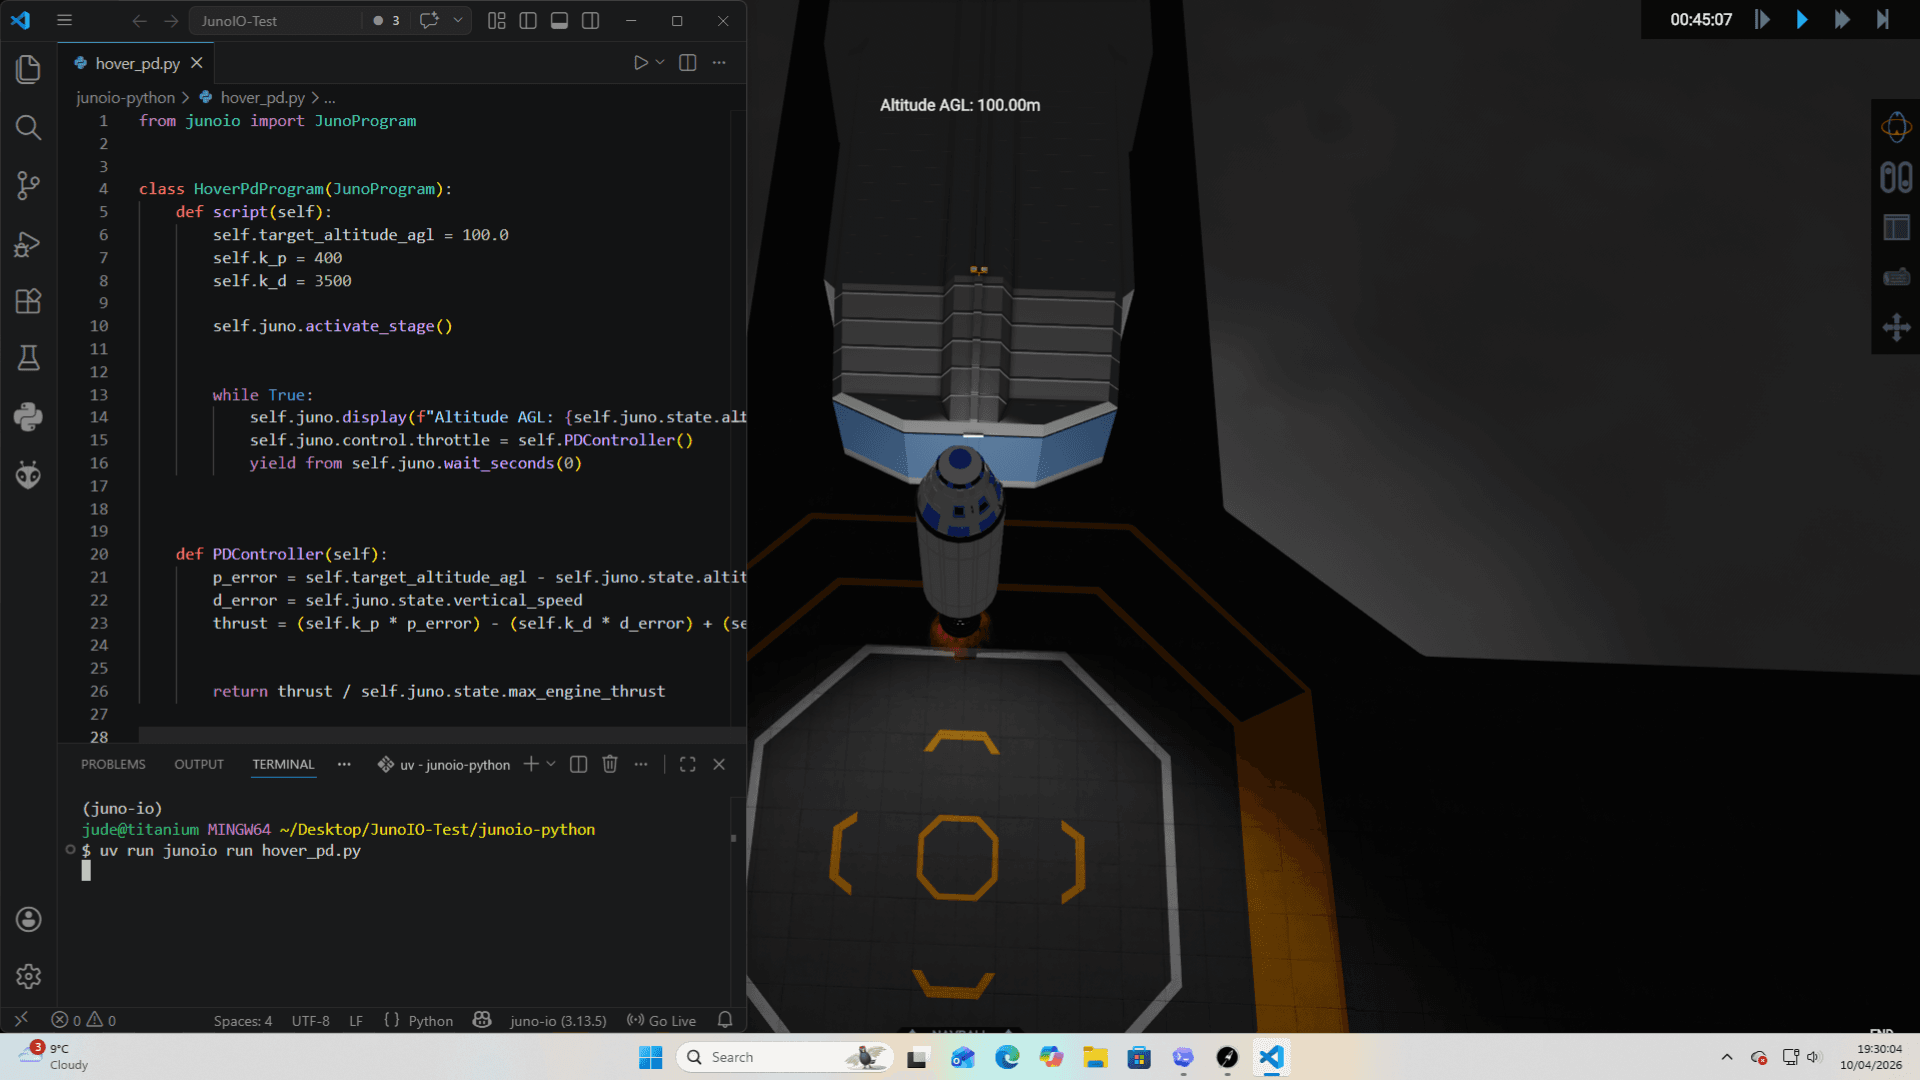Screen dimensions: 1920x1080
Task: Select Python language mode in status bar
Action: pyautogui.click(x=431, y=1021)
